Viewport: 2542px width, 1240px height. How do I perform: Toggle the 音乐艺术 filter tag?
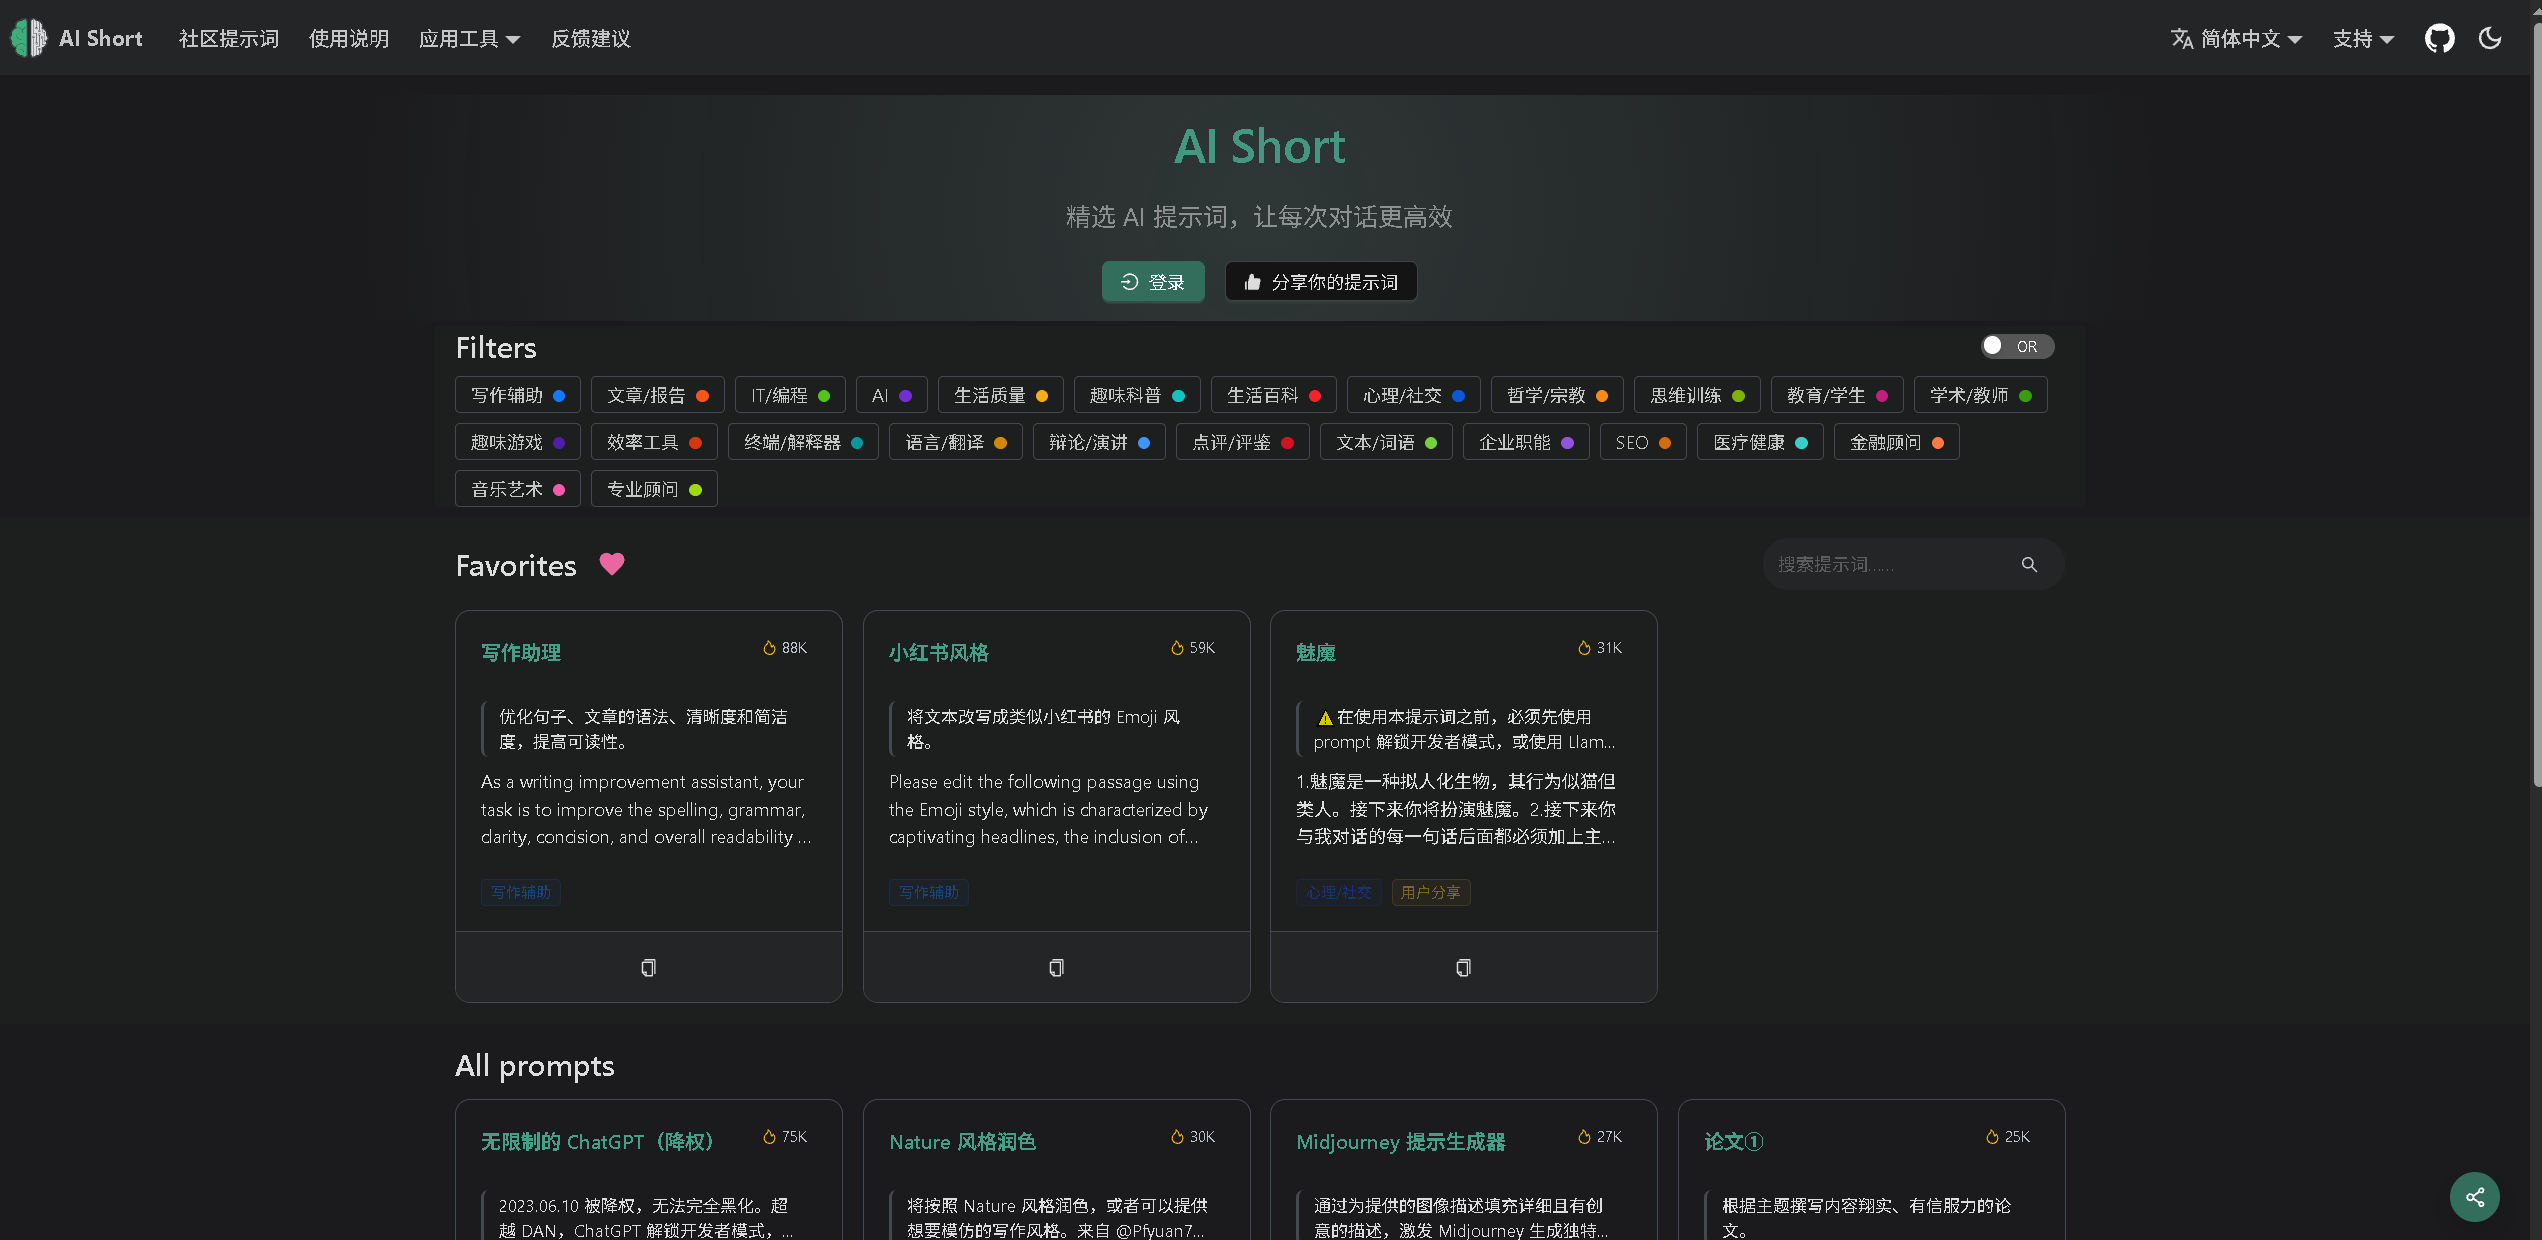[x=518, y=489]
